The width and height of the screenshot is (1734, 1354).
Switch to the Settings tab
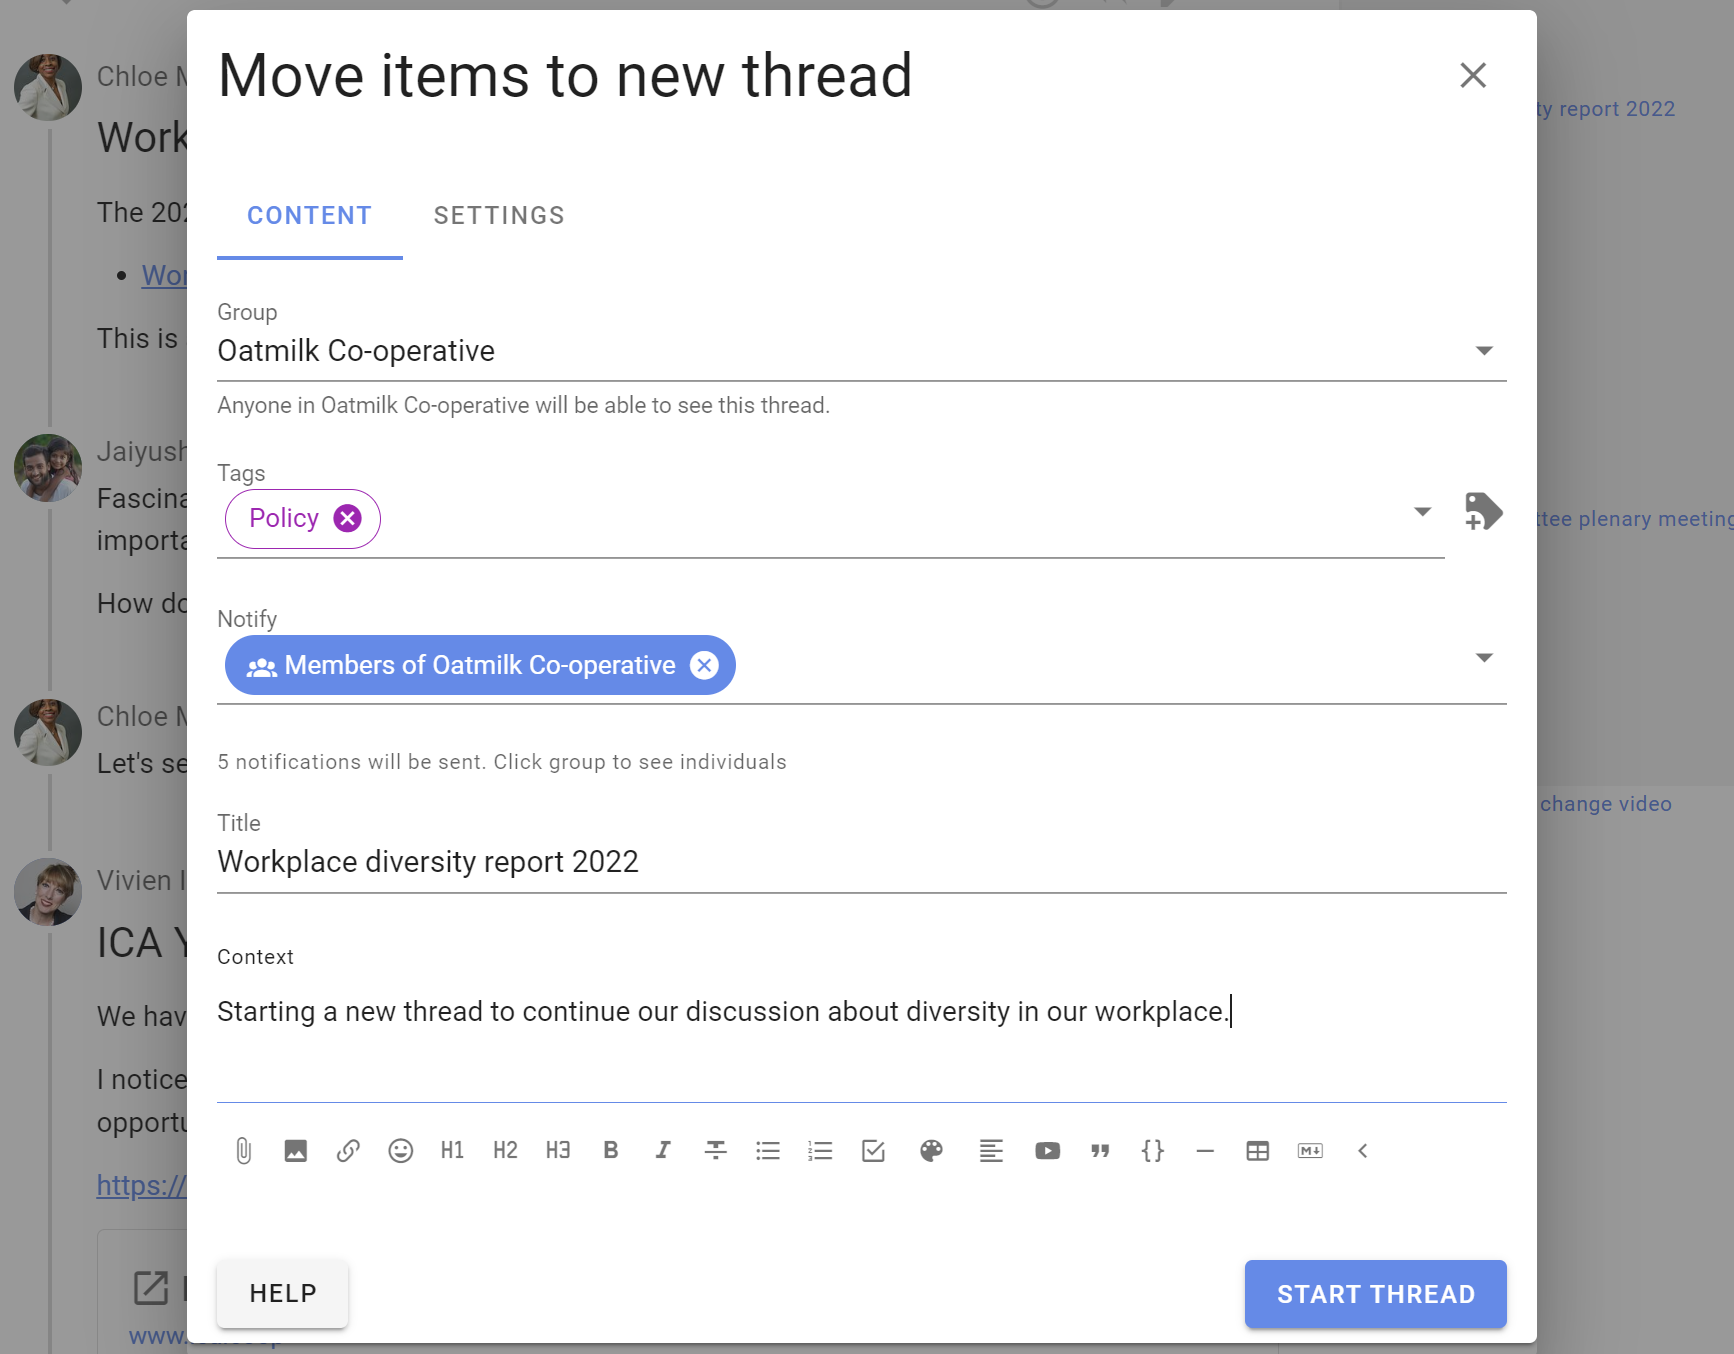click(499, 215)
